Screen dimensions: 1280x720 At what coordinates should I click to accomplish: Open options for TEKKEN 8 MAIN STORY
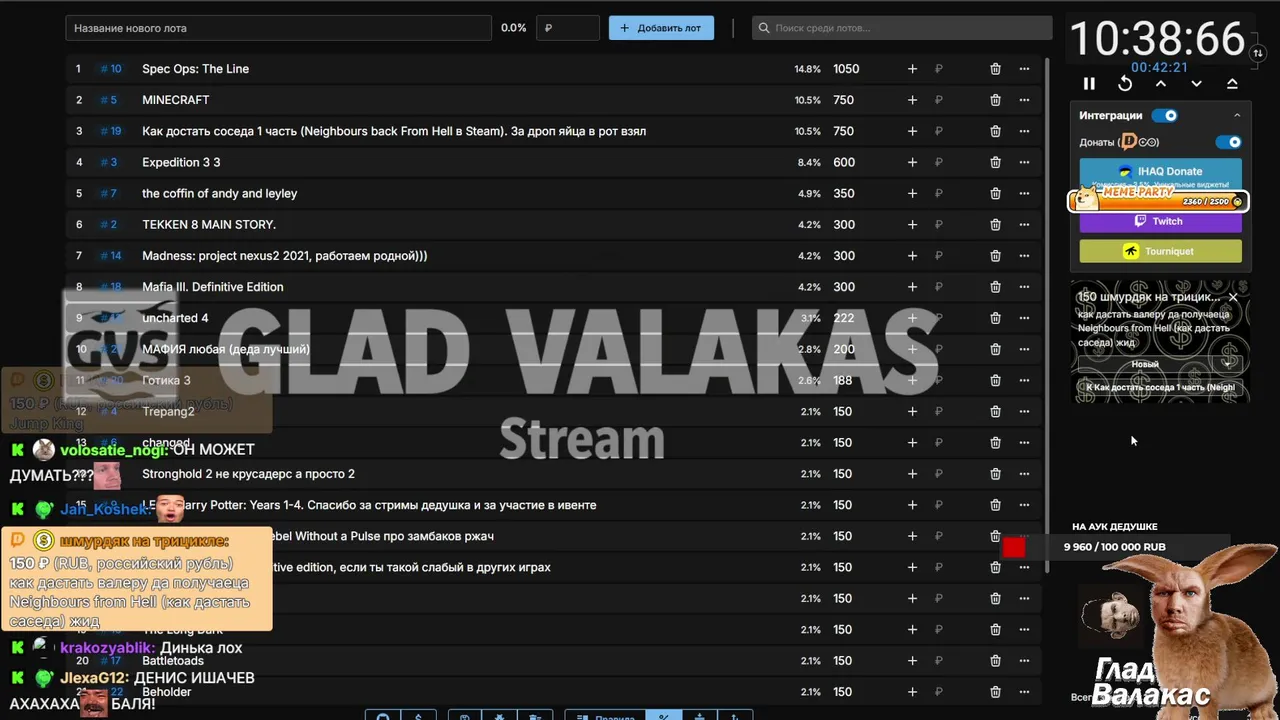1024,224
